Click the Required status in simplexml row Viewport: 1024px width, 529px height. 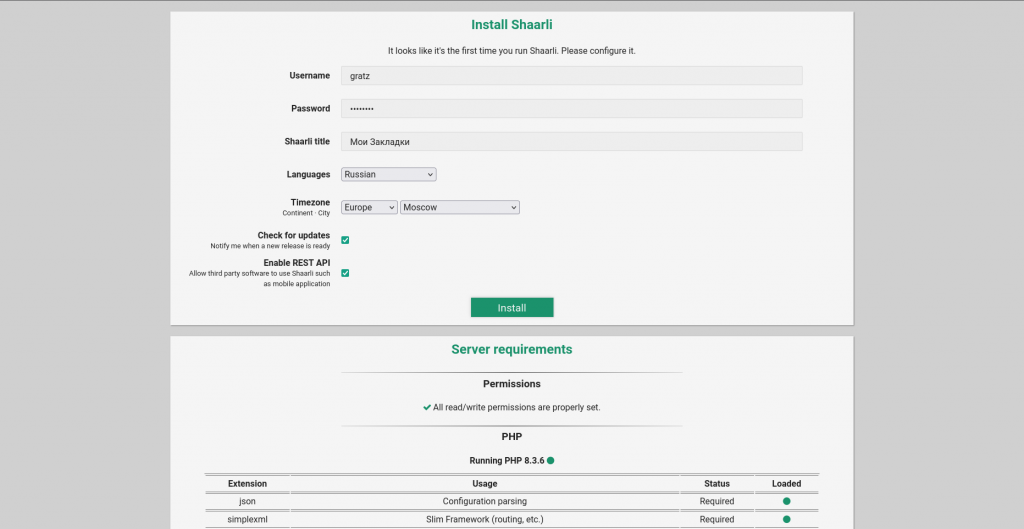pyautogui.click(x=717, y=519)
